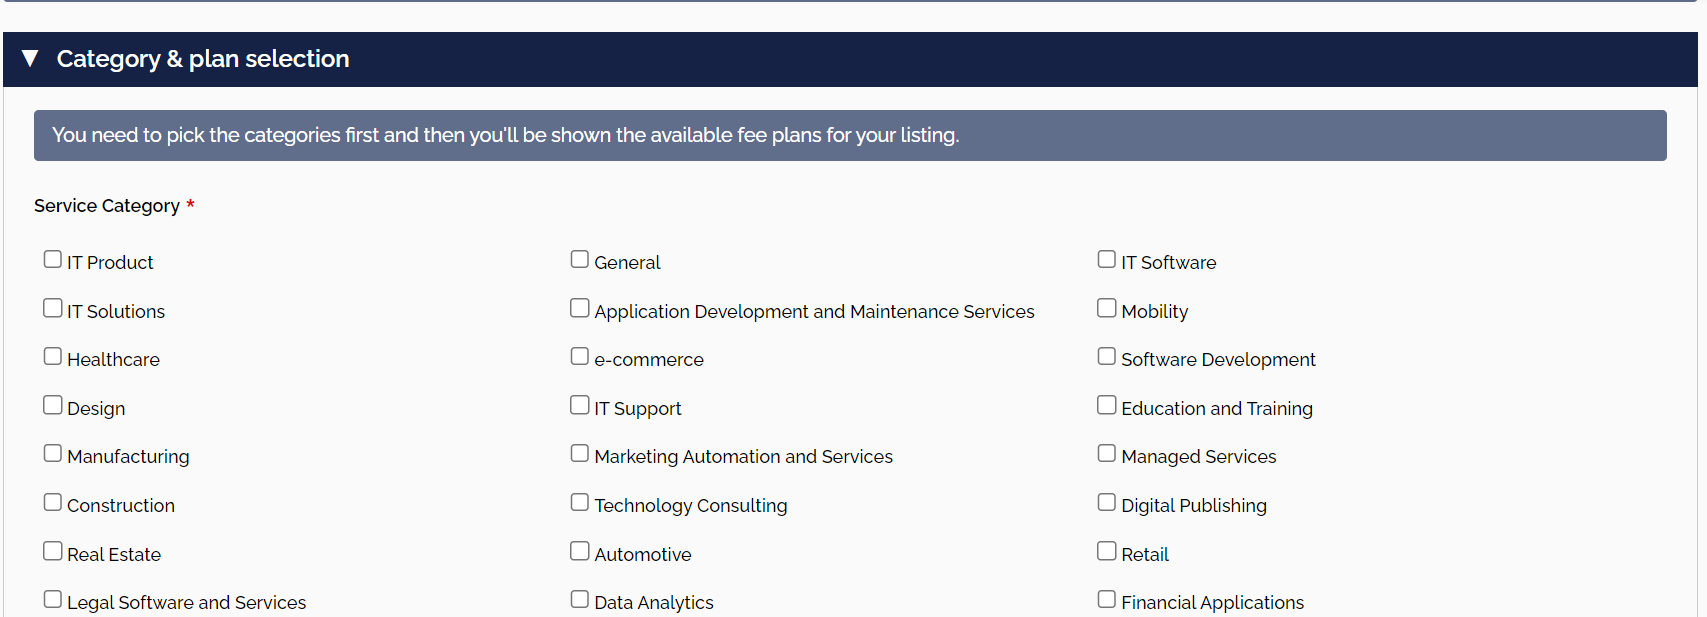Select the Digital Publishing checkbox
Image resolution: width=1707 pixels, height=617 pixels.
pos(1107,503)
